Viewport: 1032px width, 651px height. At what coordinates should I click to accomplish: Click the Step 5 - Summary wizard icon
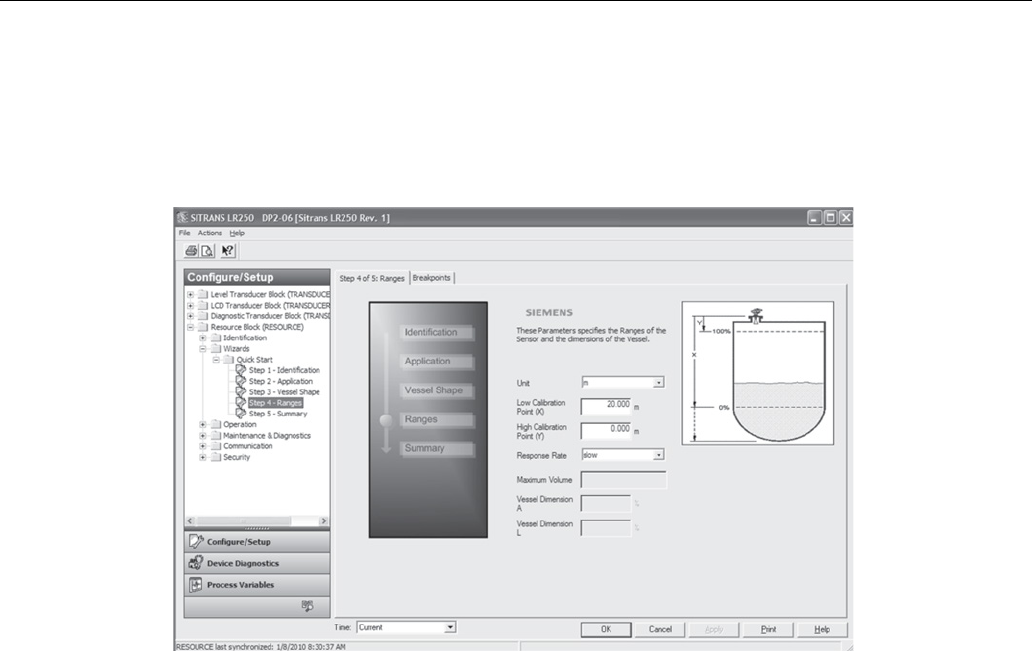(241, 413)
